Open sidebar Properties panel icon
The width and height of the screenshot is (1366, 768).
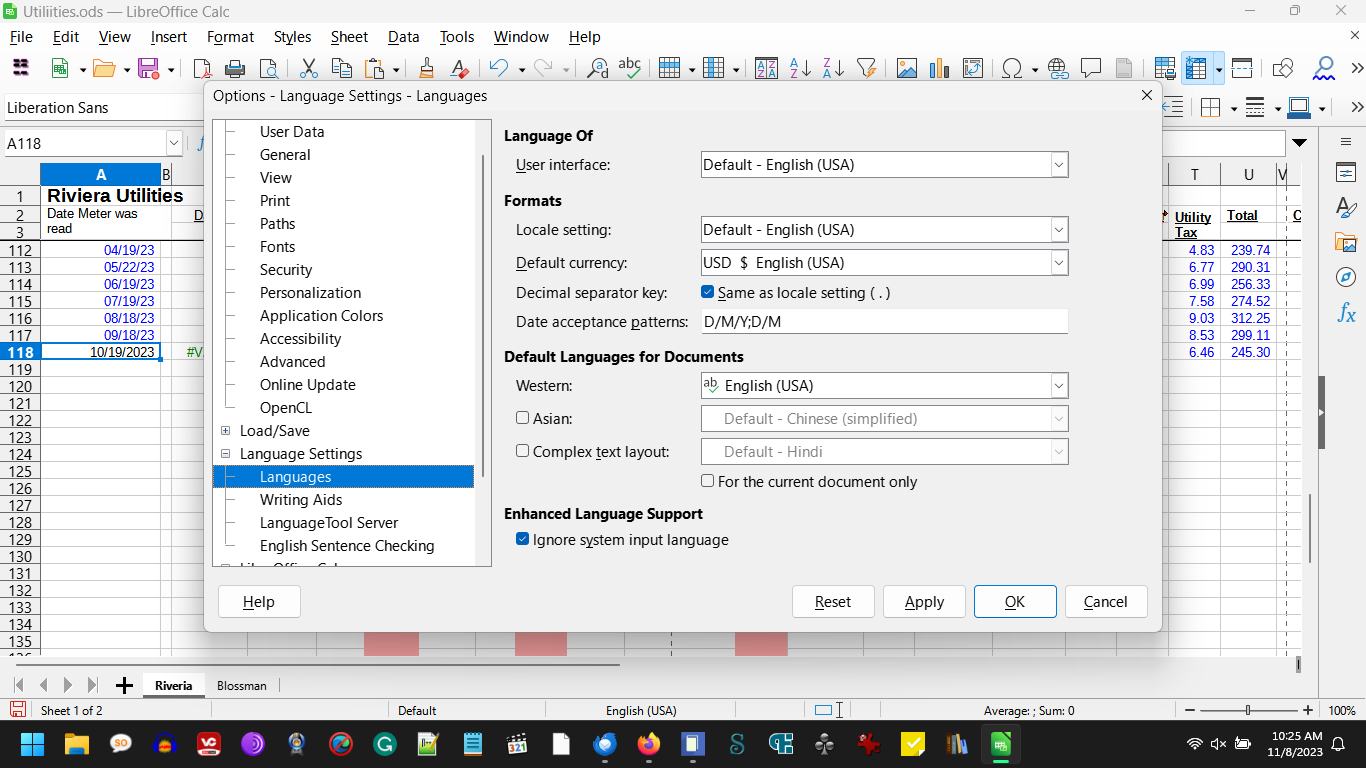point(1346,173)
